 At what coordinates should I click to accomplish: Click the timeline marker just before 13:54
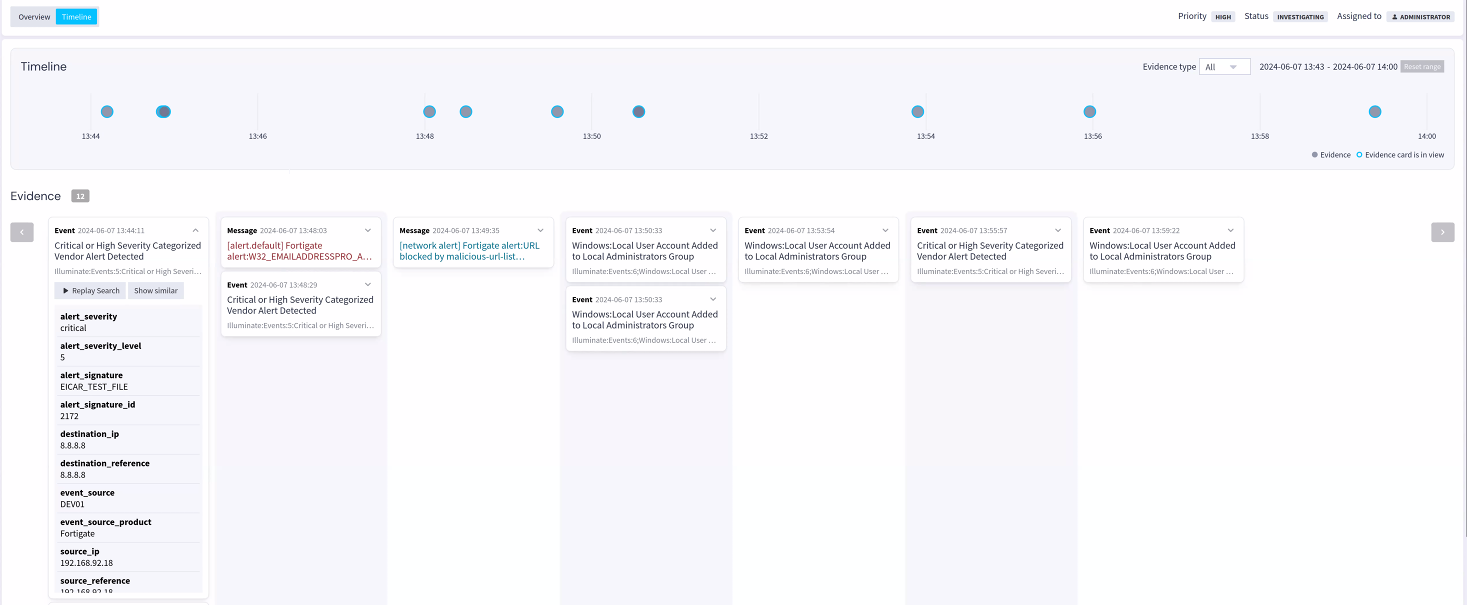[918, 112]
